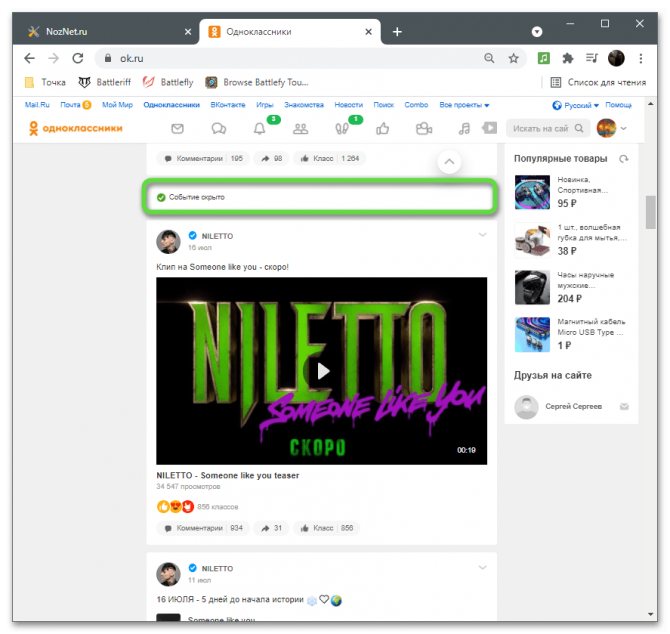
Task: Open the Помощь link
Action: pos(618,105)
